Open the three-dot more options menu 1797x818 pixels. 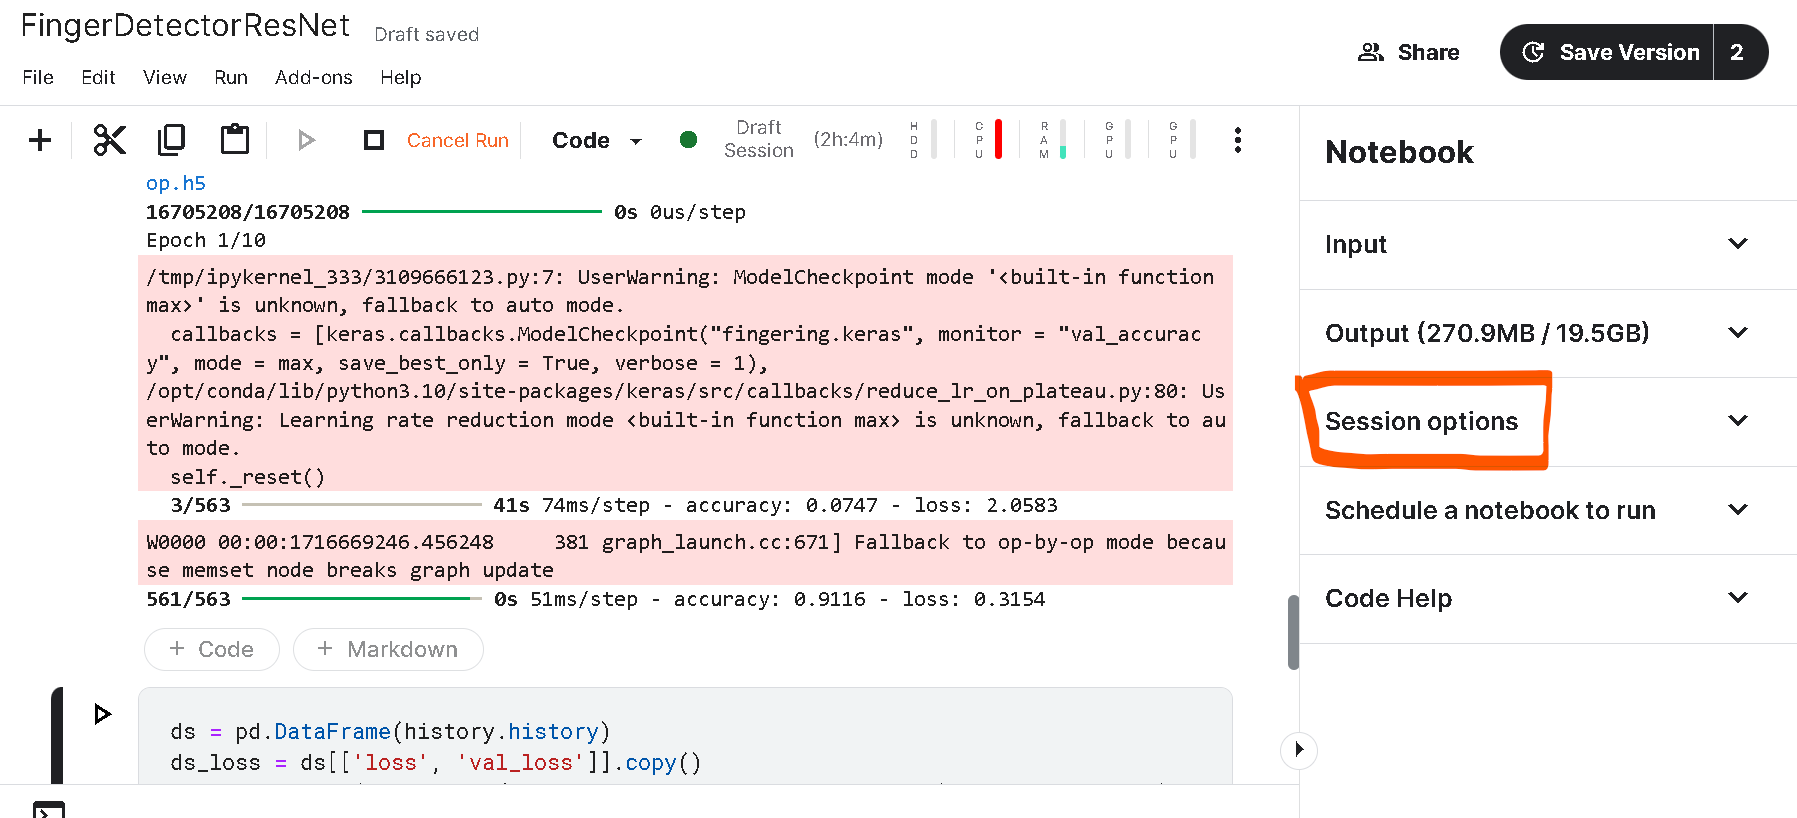coord(1238,140)
